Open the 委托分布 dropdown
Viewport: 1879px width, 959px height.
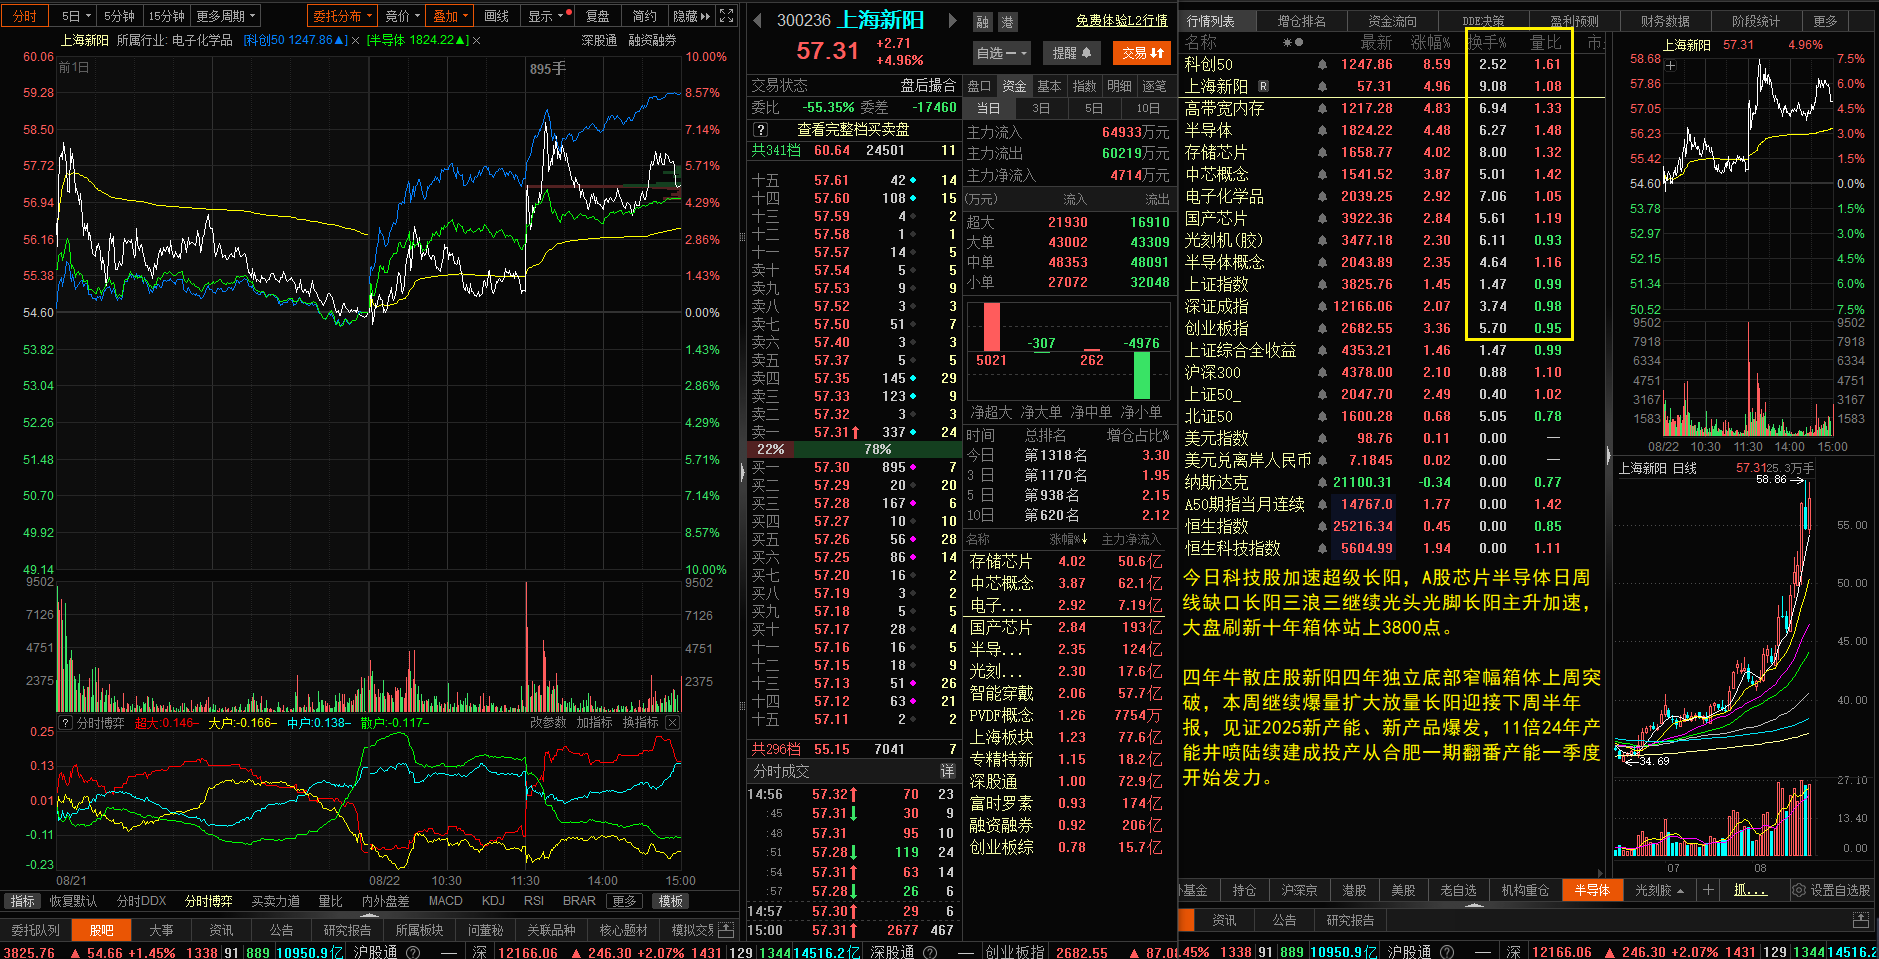click(342, 16)
